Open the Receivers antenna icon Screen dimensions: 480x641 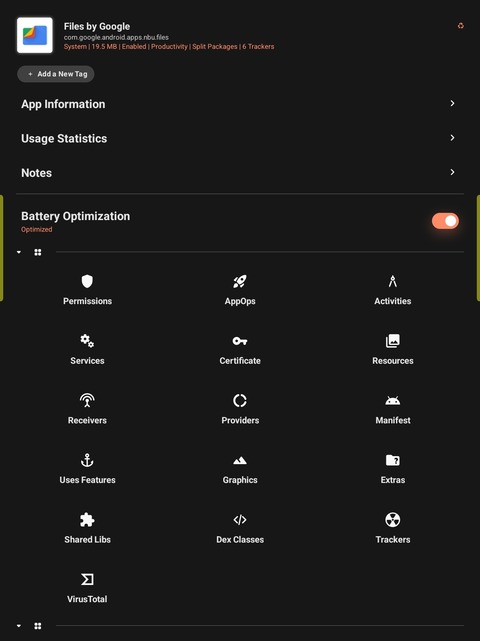[x=87, y=400]
